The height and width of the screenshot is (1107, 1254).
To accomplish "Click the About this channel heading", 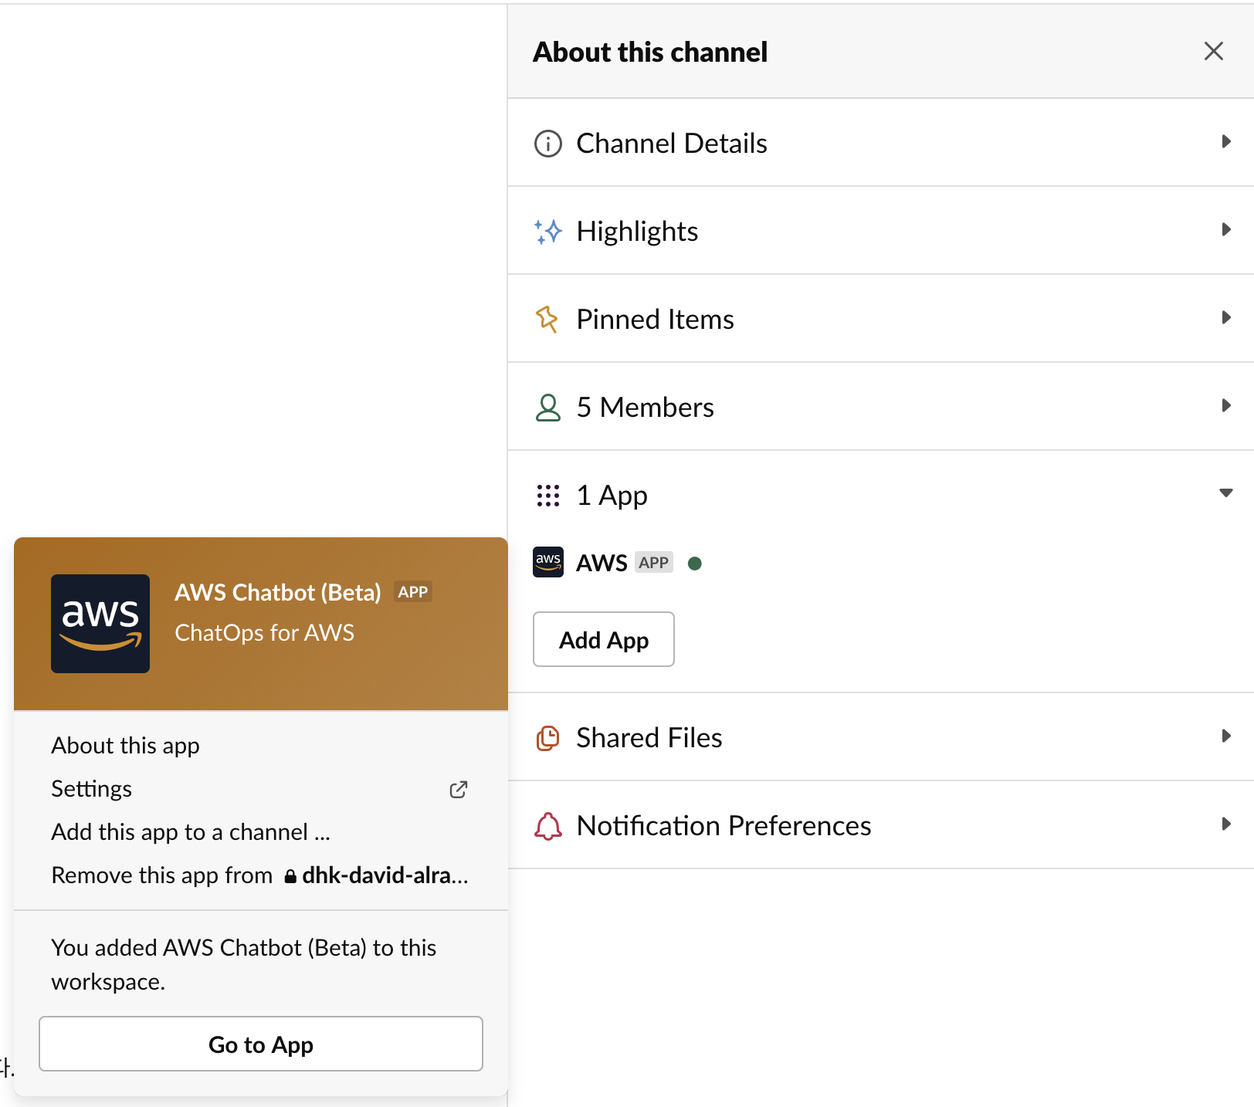I will (x=650, y=52).
